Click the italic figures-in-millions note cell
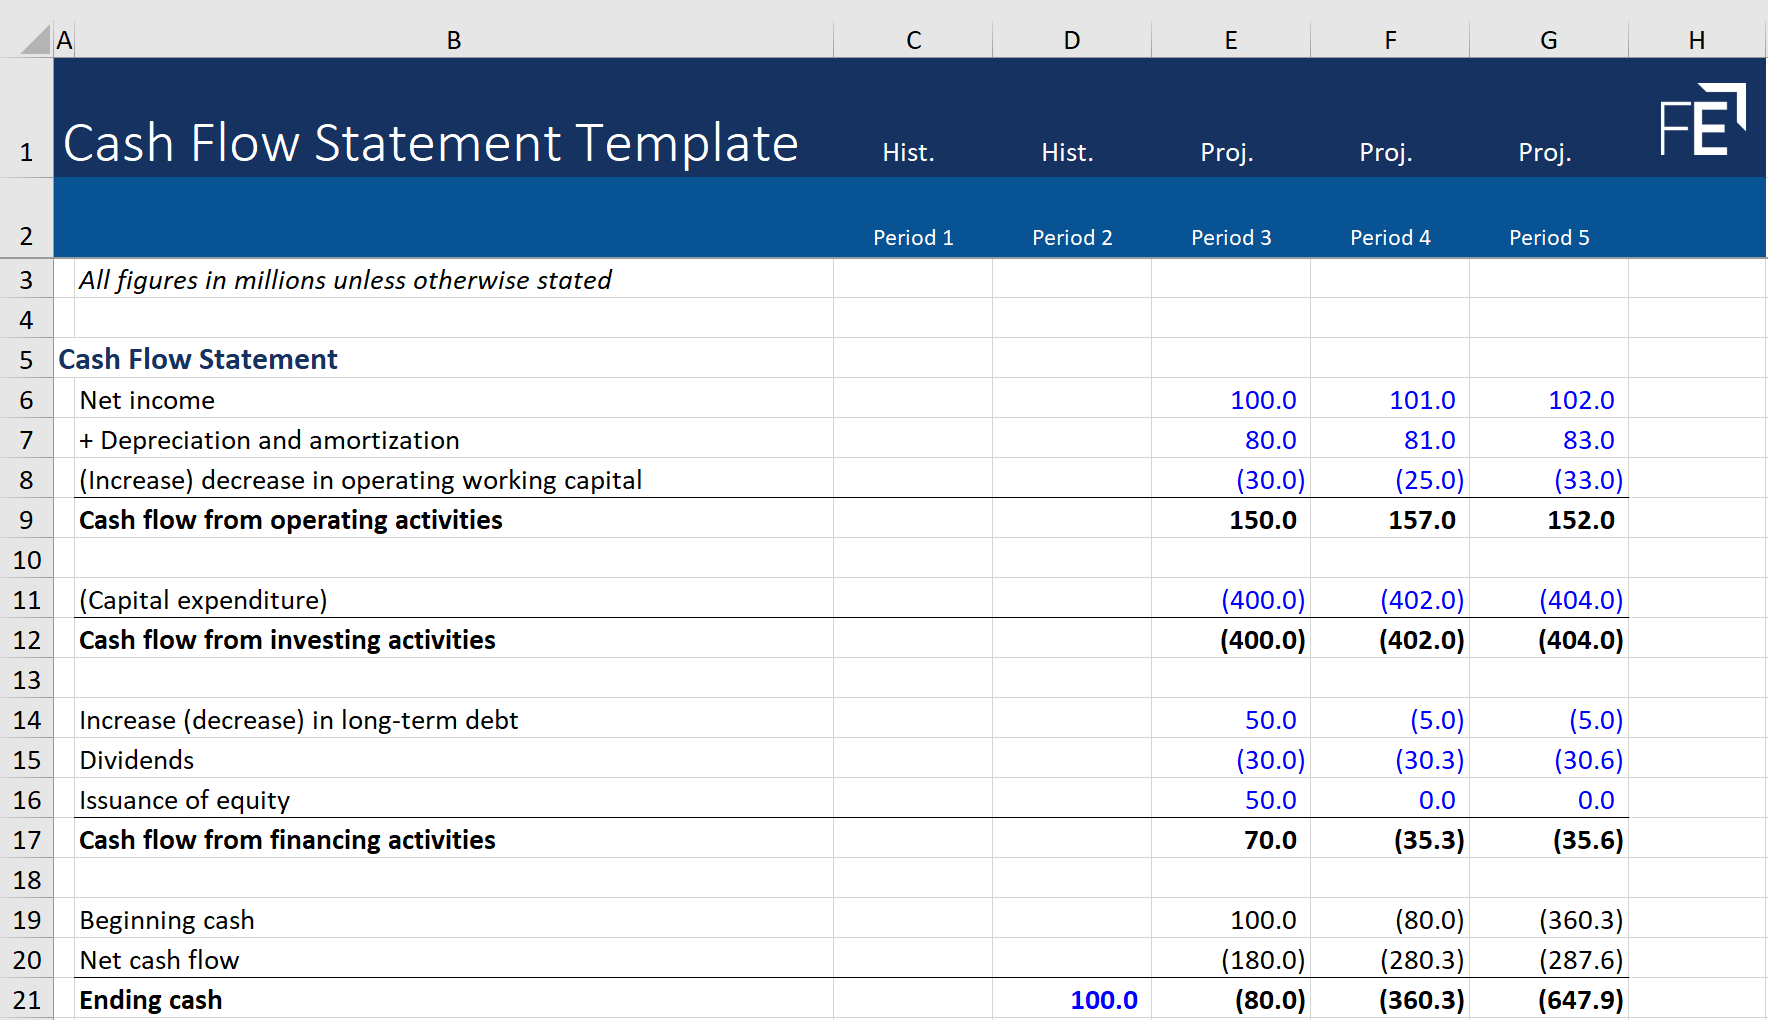The height and width of the screenshot is (1020, 1768). pos(345,280)
